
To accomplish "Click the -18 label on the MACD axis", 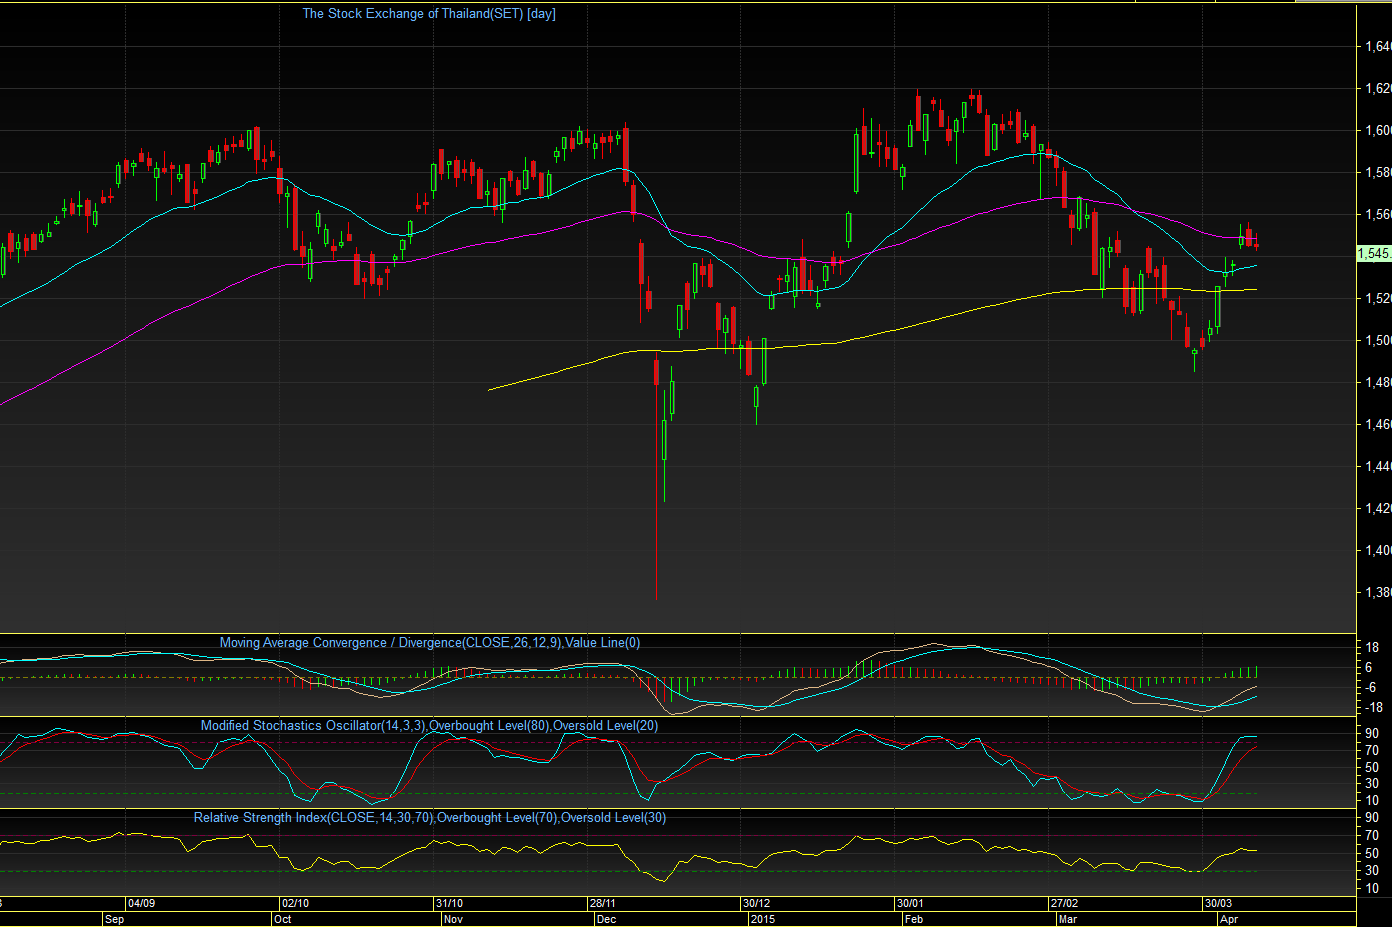I will coord(1373,708).
